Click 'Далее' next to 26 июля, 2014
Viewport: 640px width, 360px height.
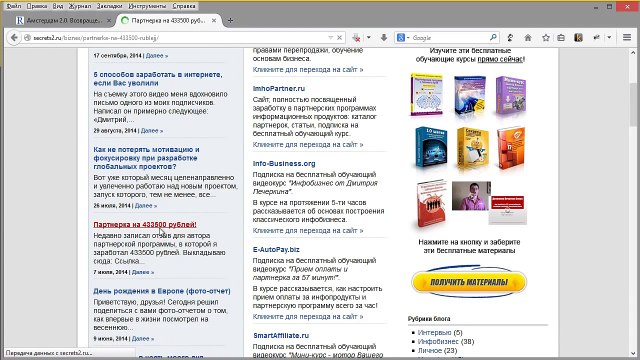click(x=146, y=206)
